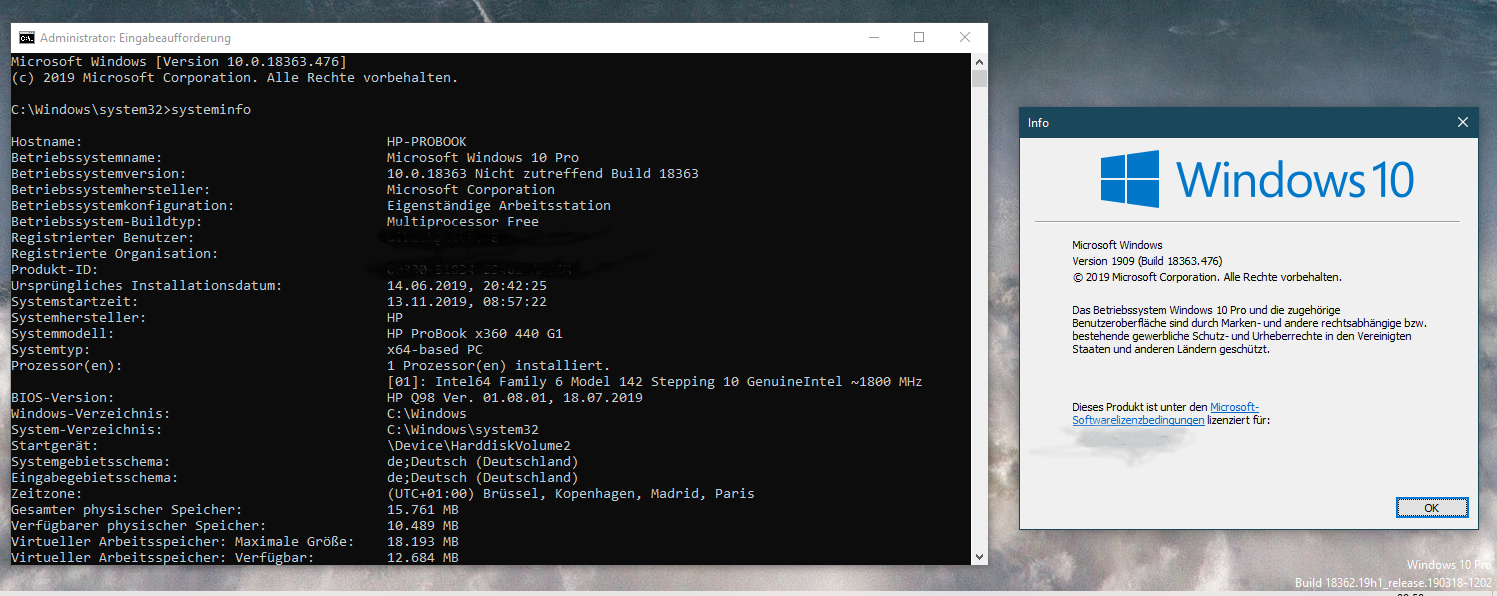Click "10.0.18363 Nicht zutreffend Build 18363"

pos(543,174)
